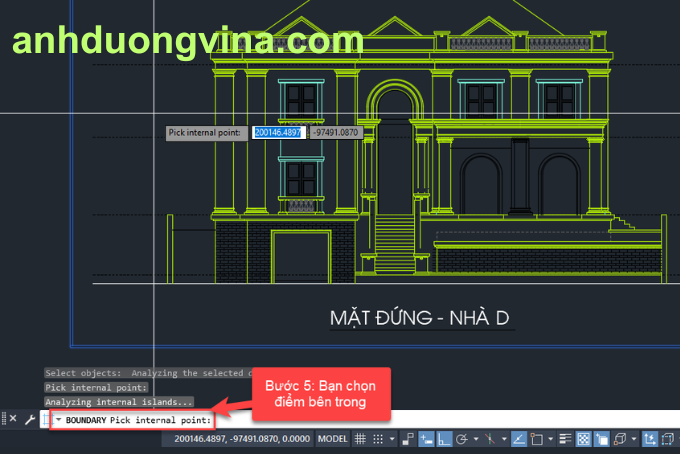Click polar tracking icon

click(x=461, y=439)
